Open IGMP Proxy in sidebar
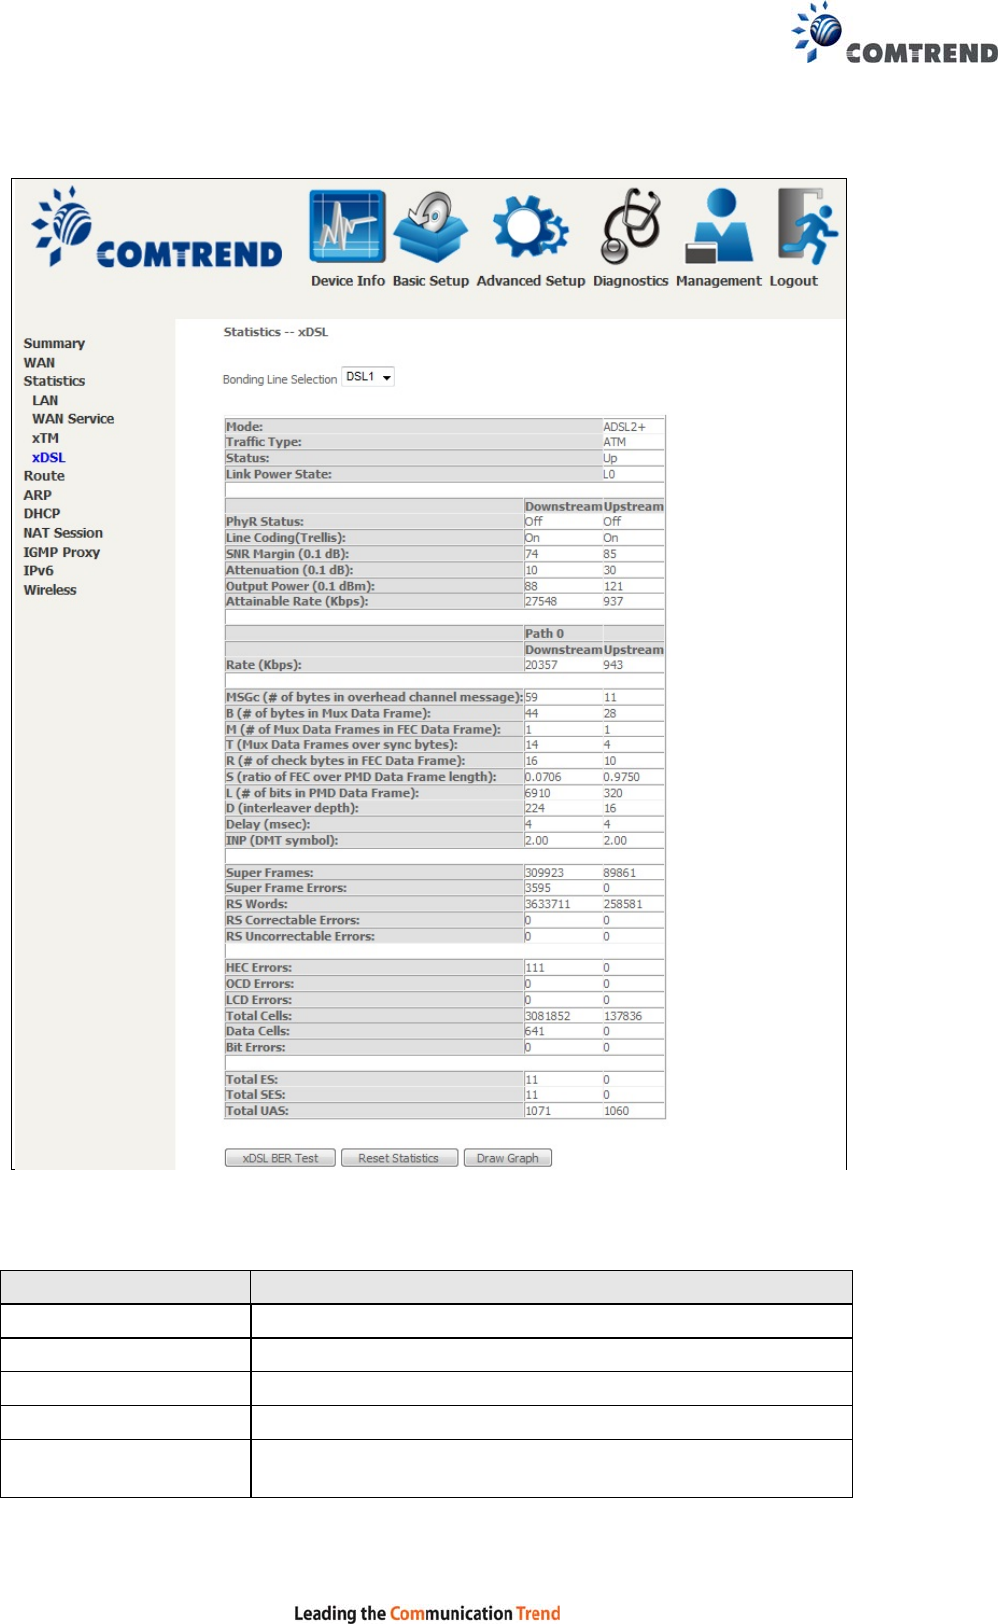The height and width of the screenshot is (1624, 998). pyautogui.click(x=61, y=552)
